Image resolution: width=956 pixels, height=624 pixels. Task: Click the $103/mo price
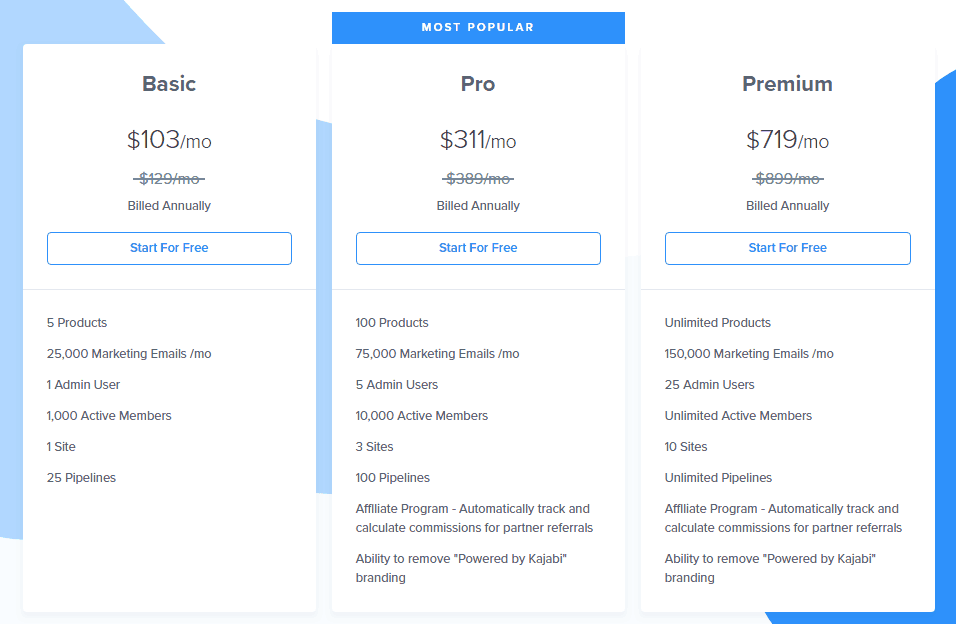click(x=169, y=140)
